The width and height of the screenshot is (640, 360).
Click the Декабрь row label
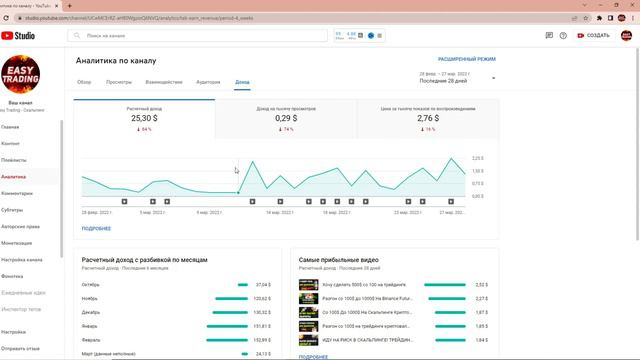pos(91,313)
